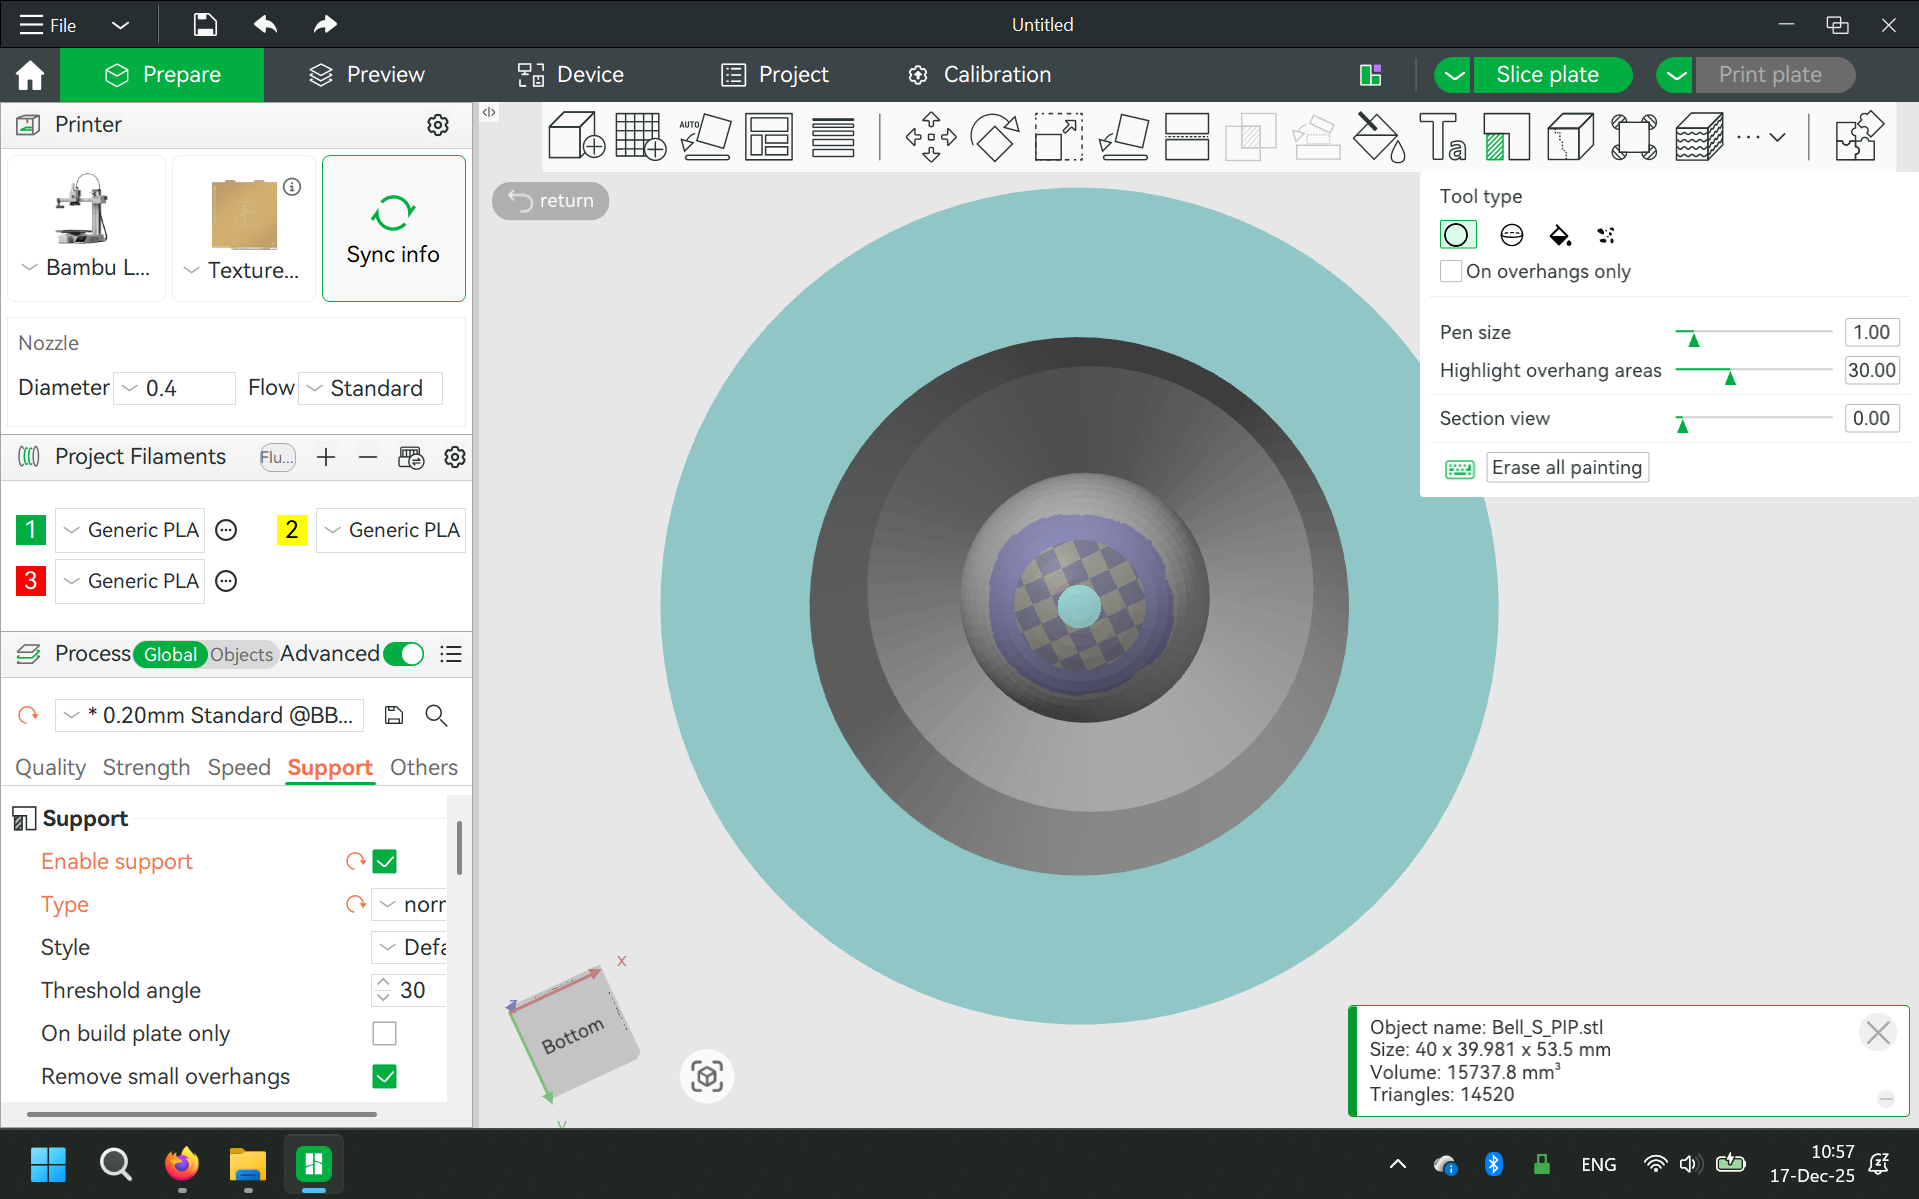Image resolution: width=1919 pixels, height=1199 pixels.
Task: Open the Assembly view puzzle icon
Action: [1858, 136]
